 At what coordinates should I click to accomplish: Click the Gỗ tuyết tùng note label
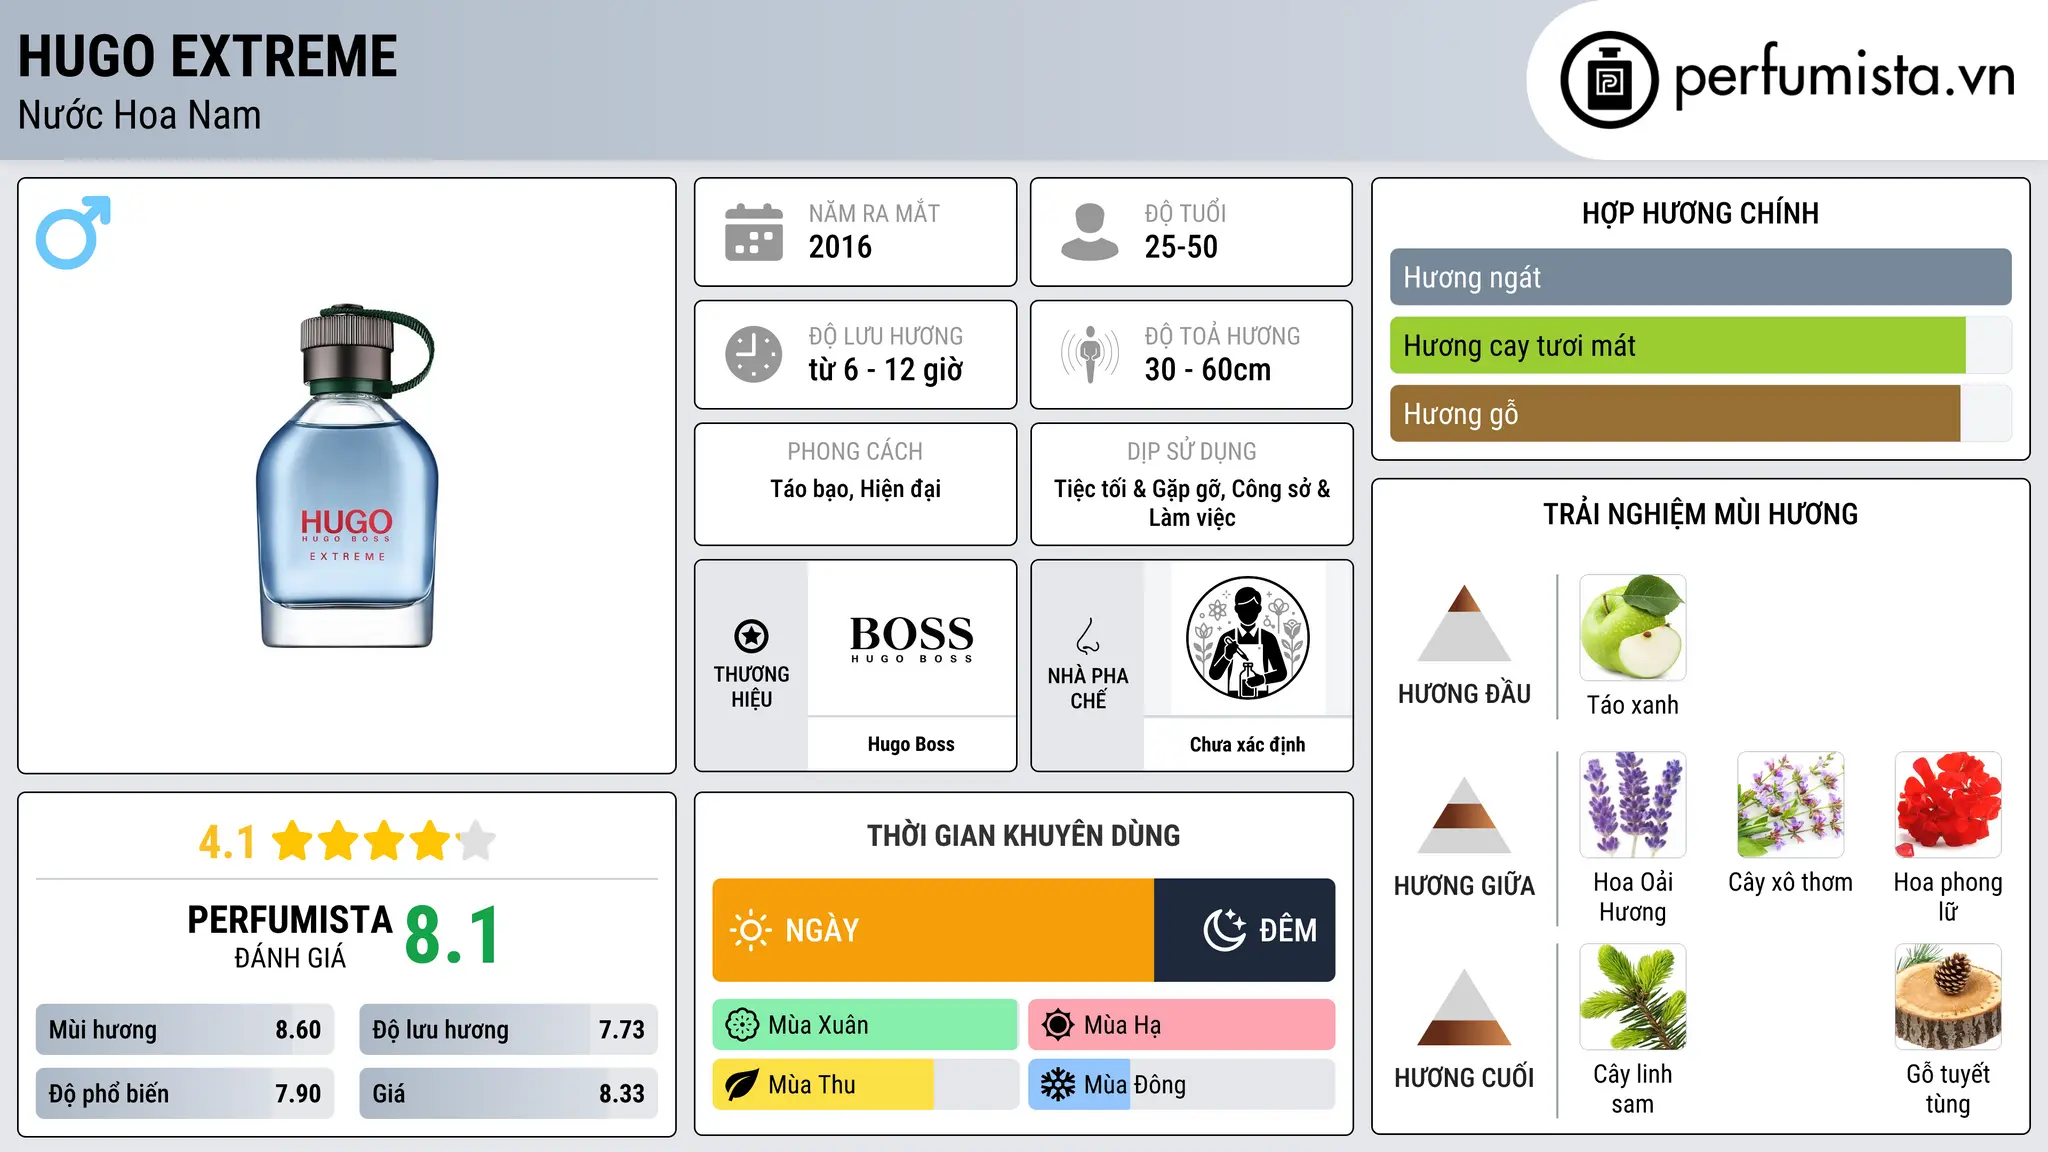pos(1948,1089)
